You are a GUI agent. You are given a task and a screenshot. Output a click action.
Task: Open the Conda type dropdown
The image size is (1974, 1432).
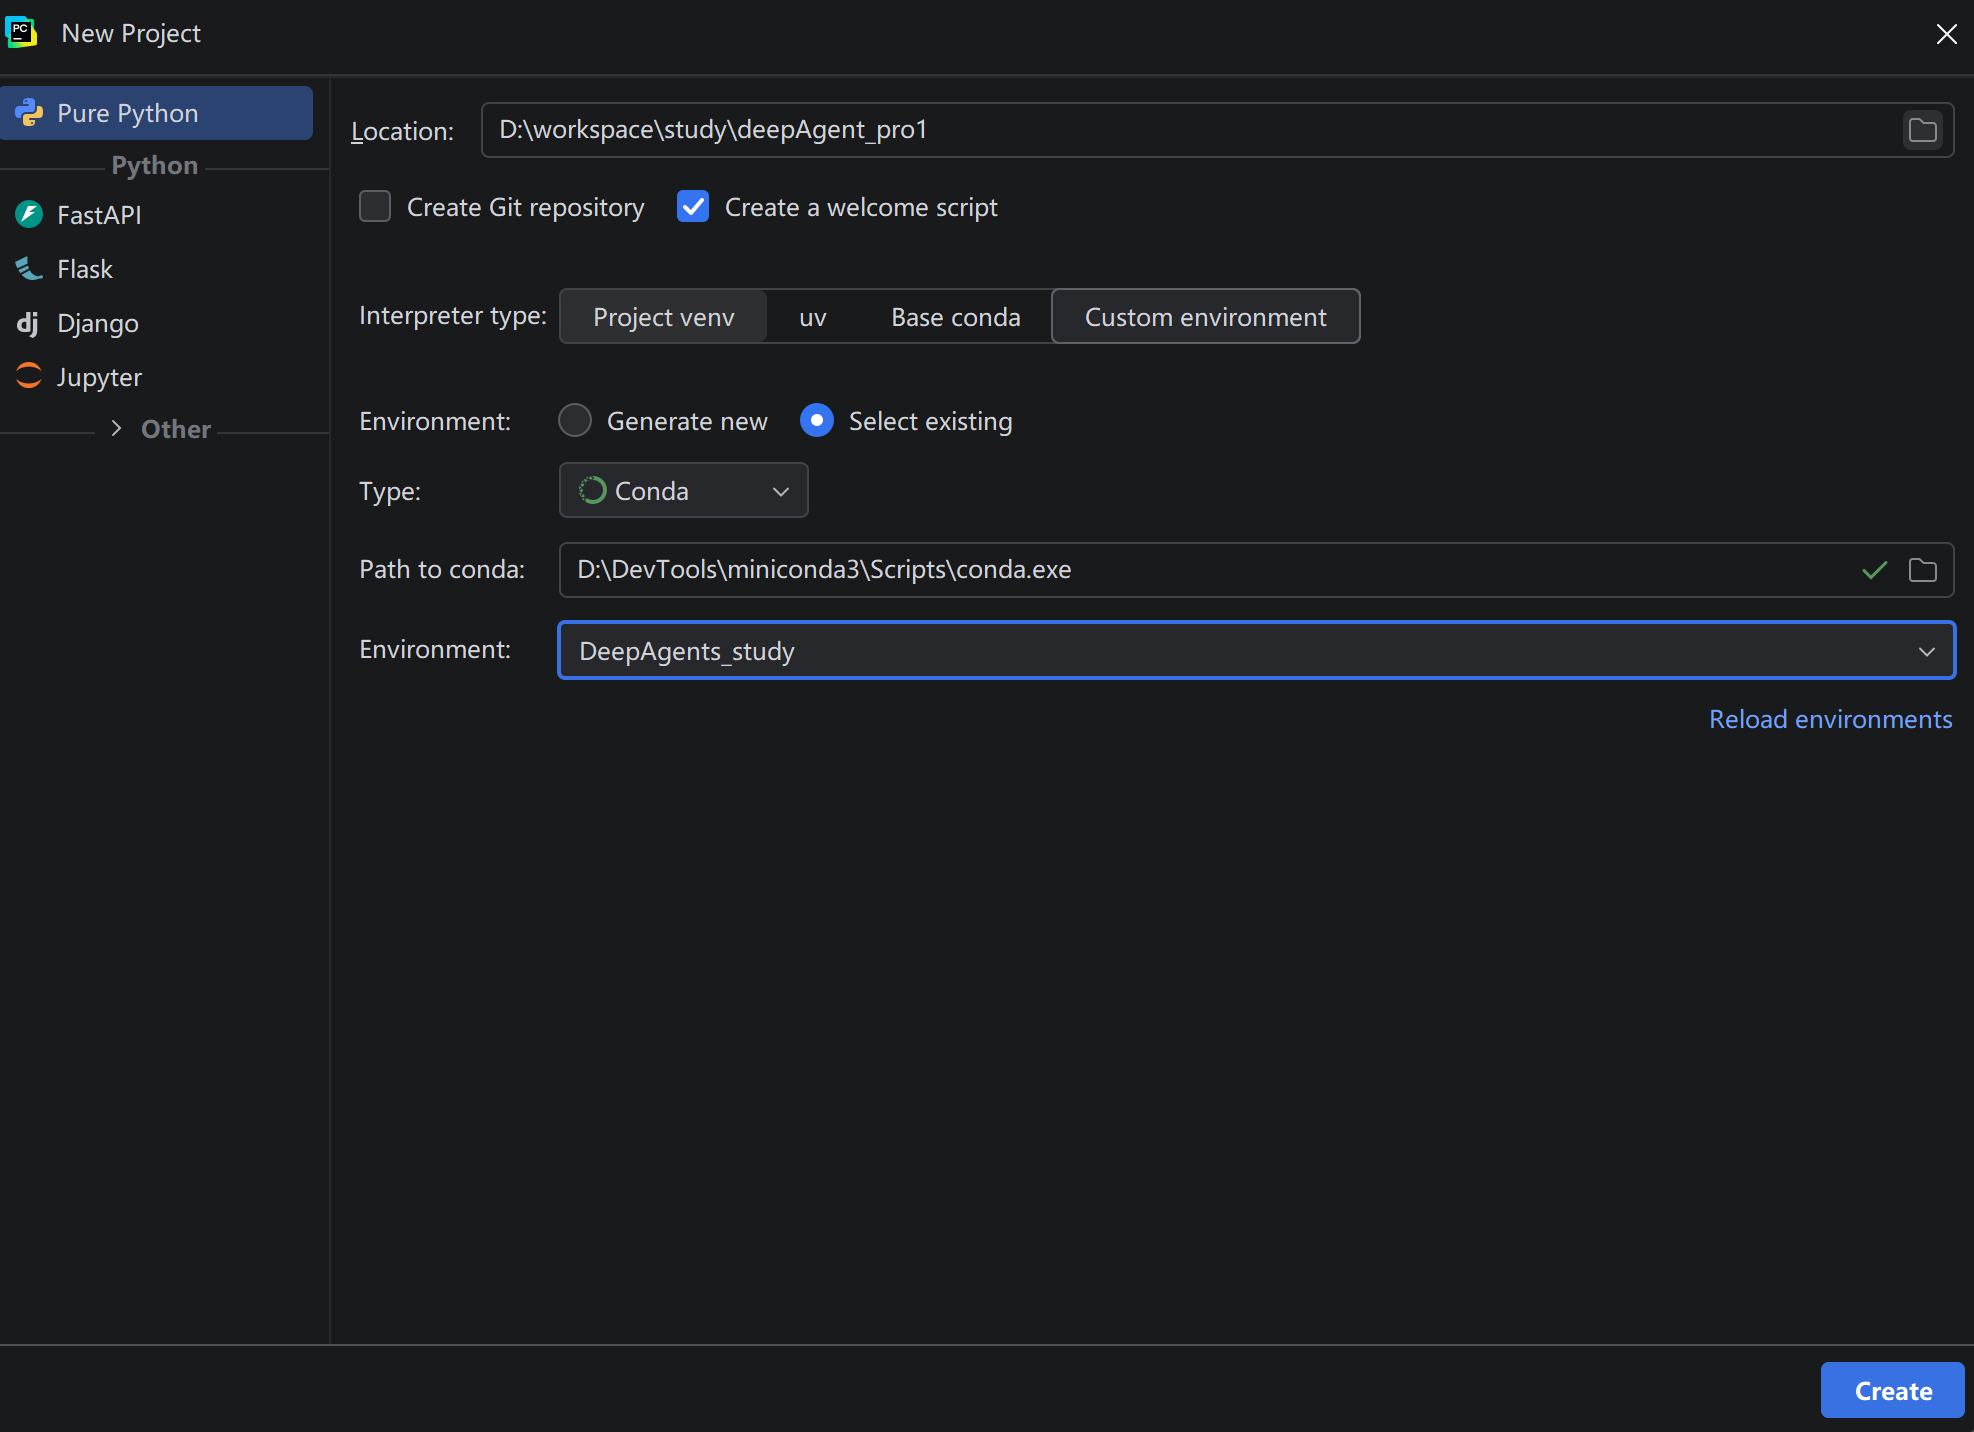click(x=684, y=490)
